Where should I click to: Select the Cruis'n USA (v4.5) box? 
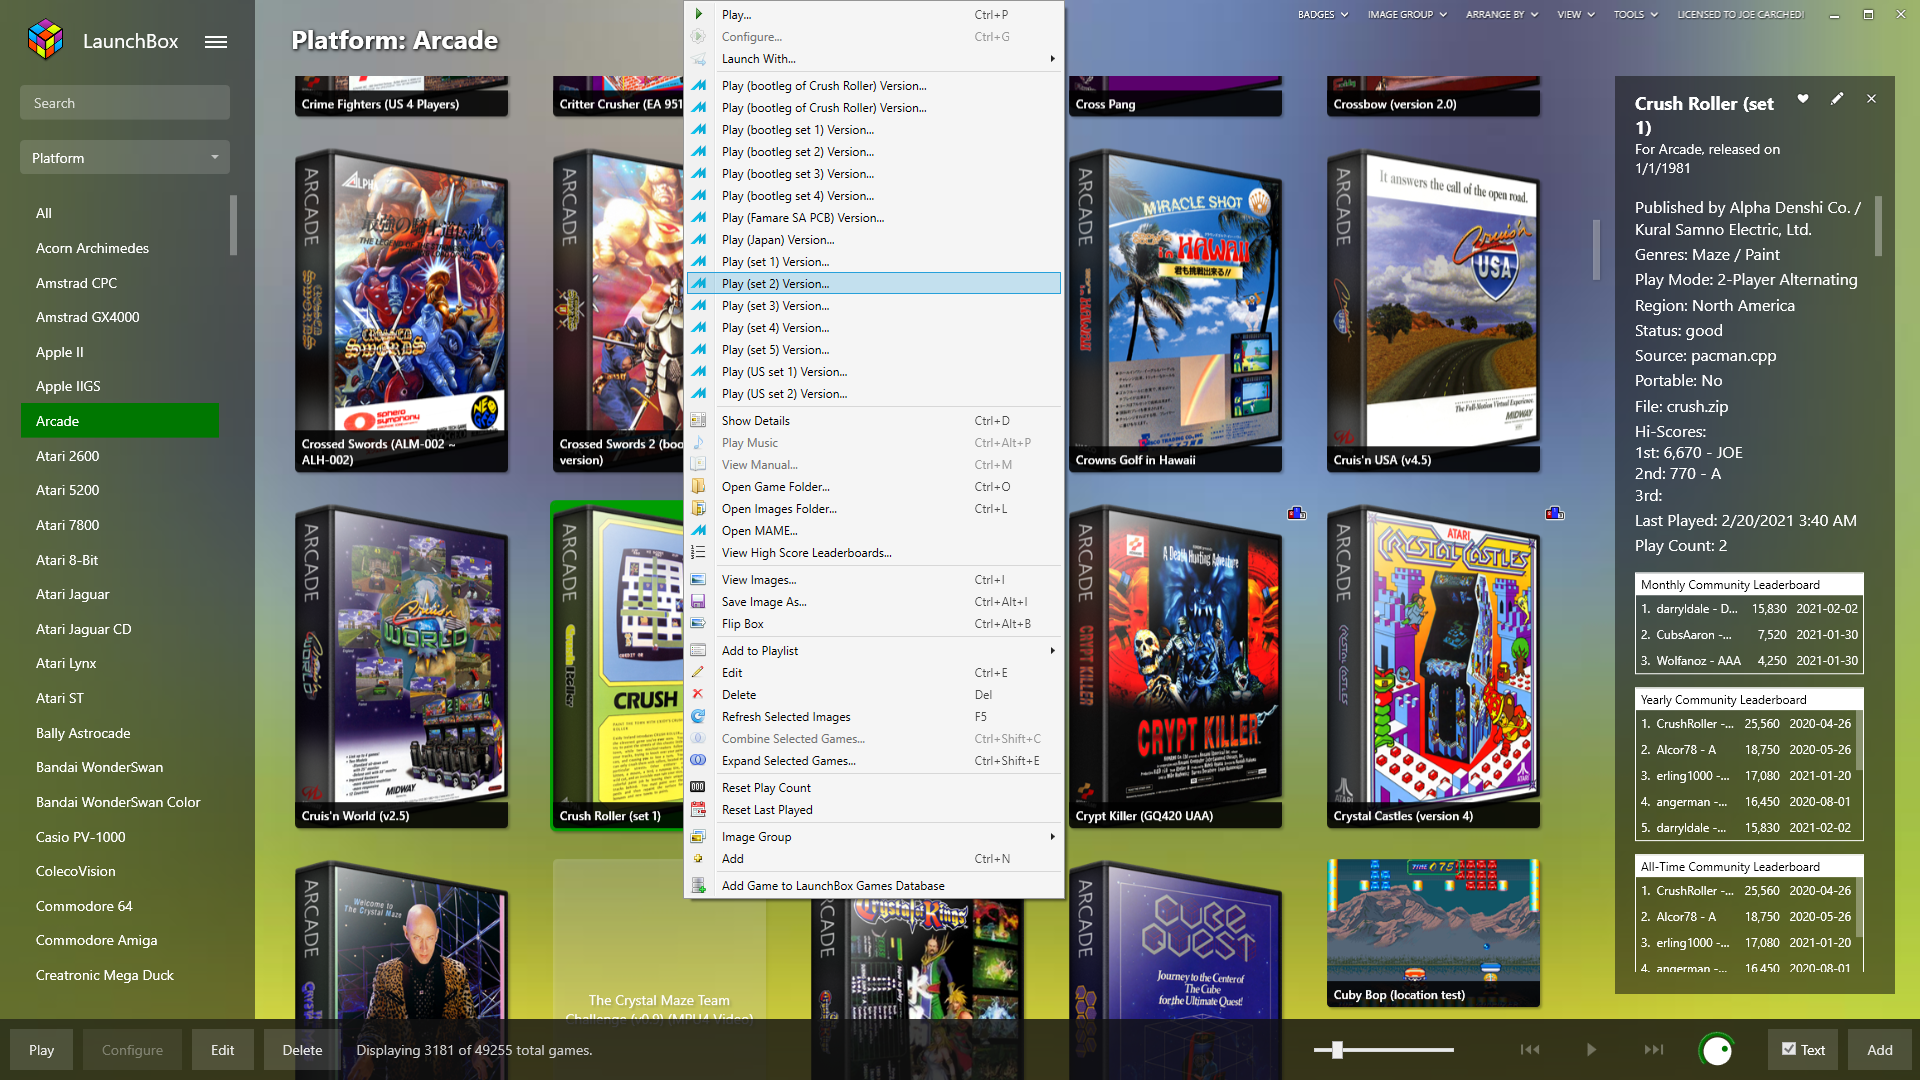pos(1433,311)
